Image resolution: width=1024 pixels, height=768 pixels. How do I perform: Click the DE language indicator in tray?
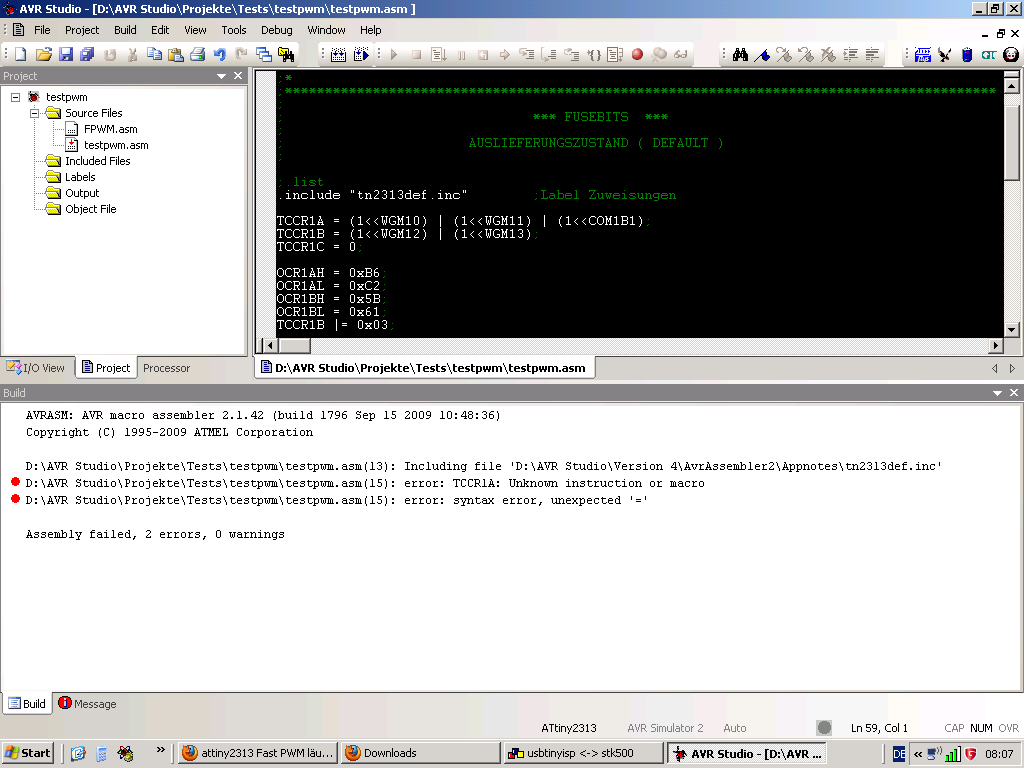[x=899, y=754]
